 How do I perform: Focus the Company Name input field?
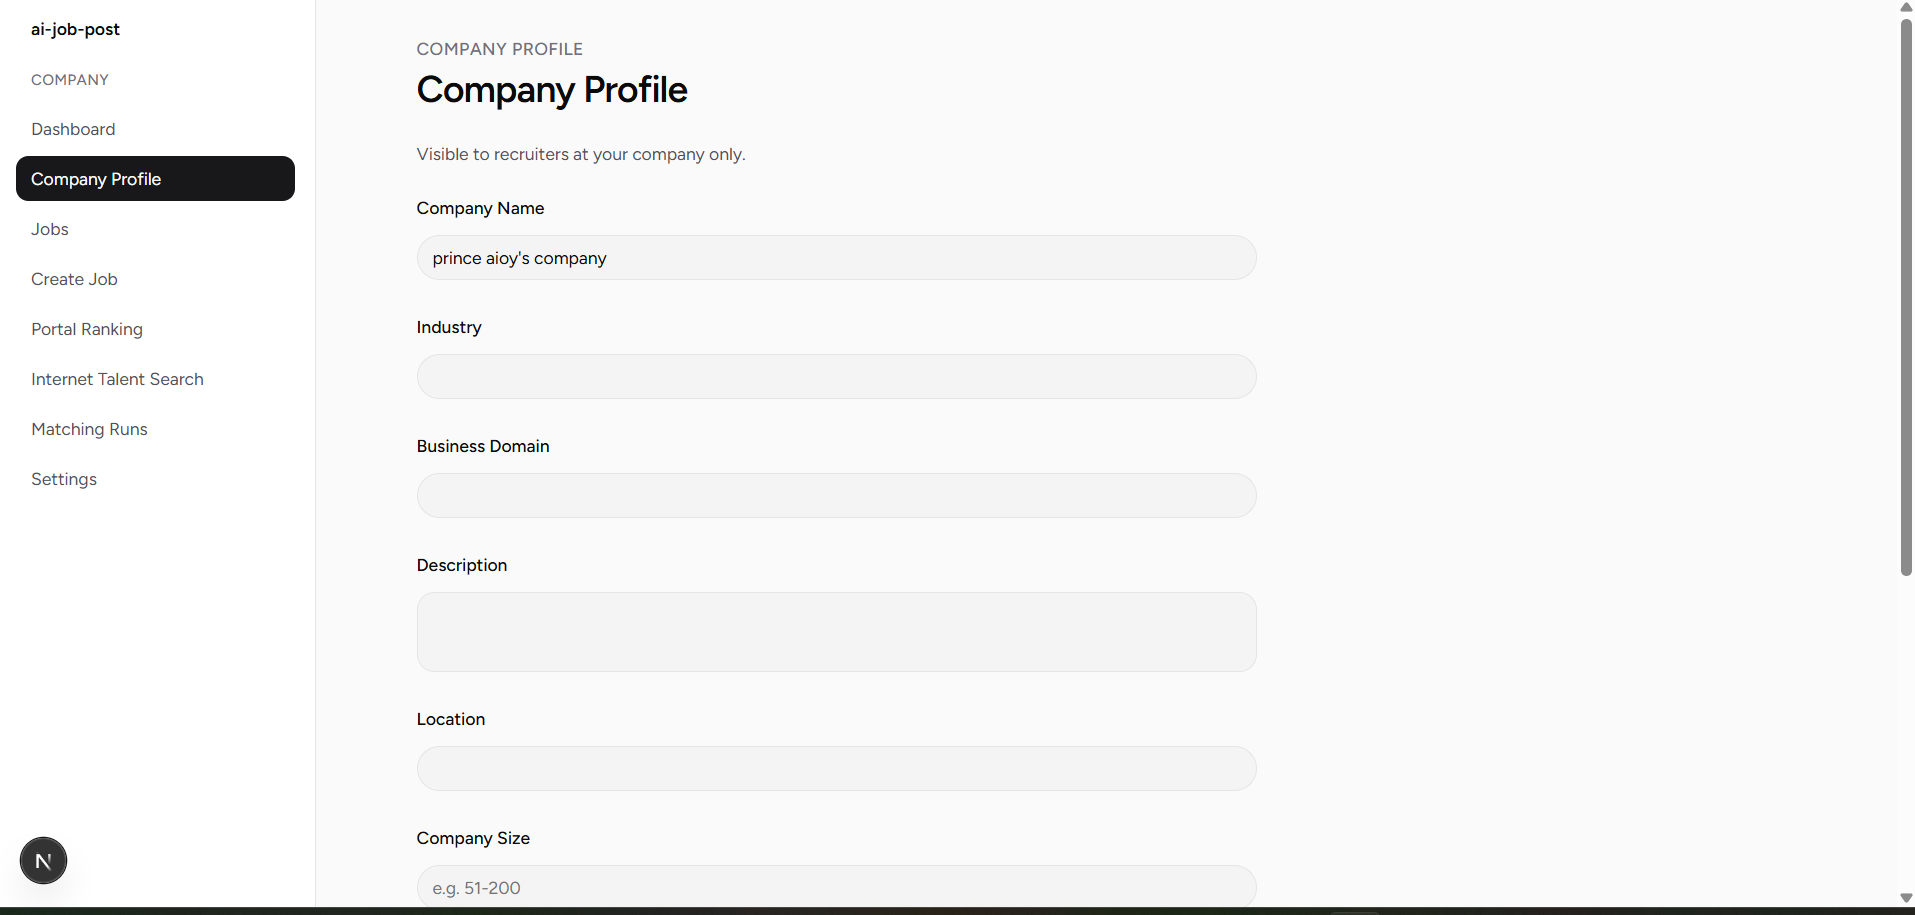pos(836,258)
